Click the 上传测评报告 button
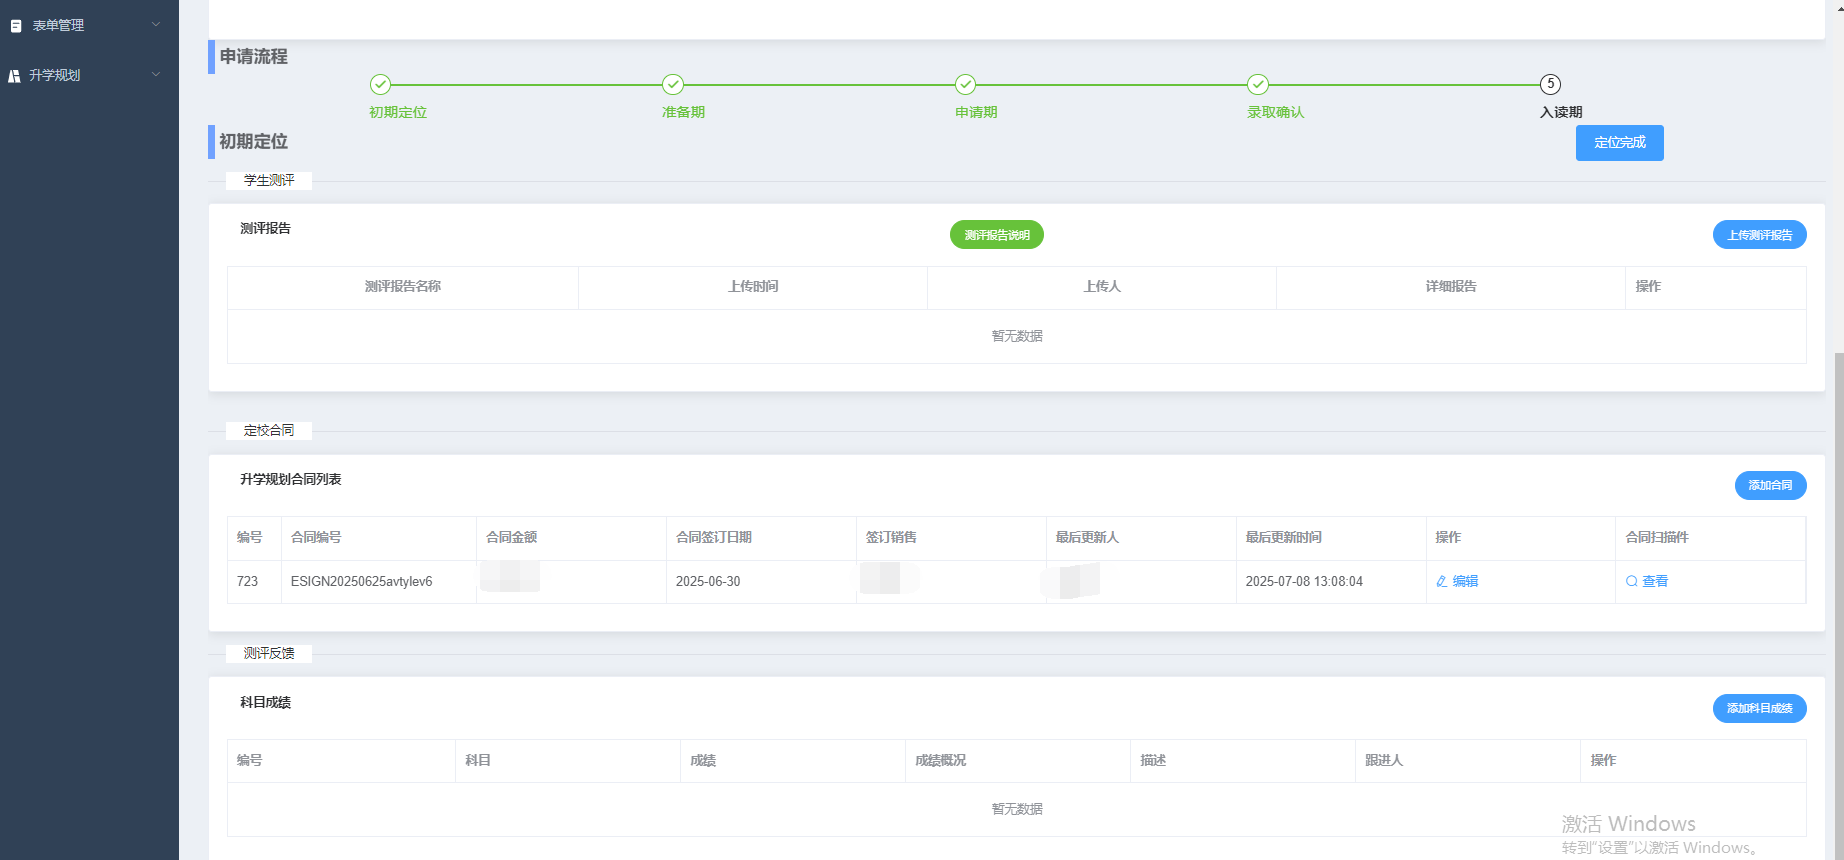Image resolution: width=1844 pixels, height=860 pixels. click(x=1759, y=235)
